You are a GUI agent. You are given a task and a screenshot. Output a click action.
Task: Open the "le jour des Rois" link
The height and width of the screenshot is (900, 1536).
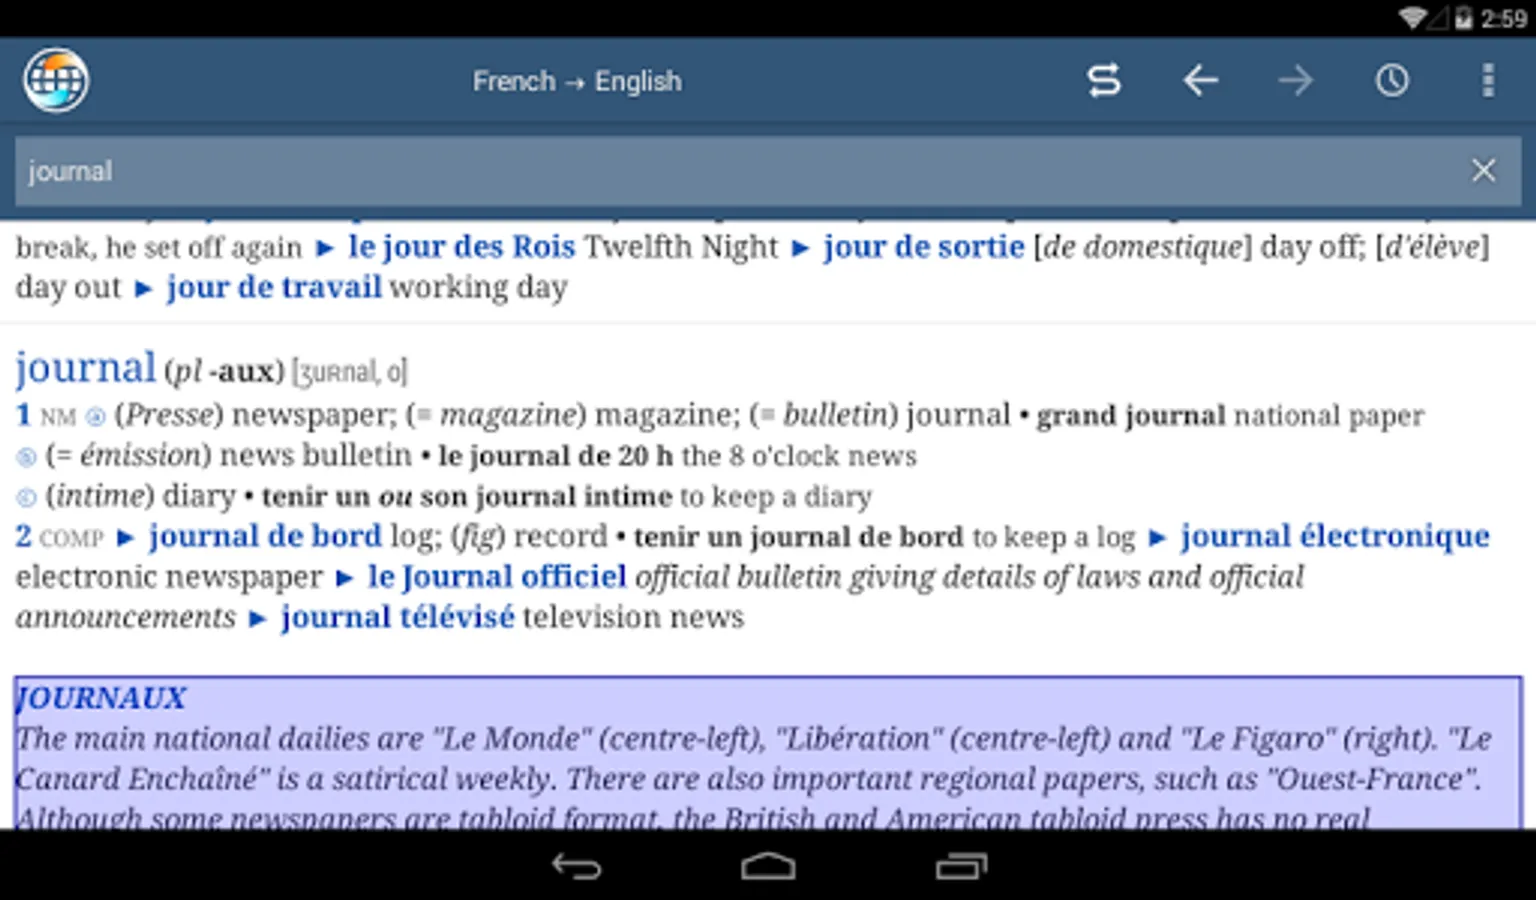pos(461,246)
